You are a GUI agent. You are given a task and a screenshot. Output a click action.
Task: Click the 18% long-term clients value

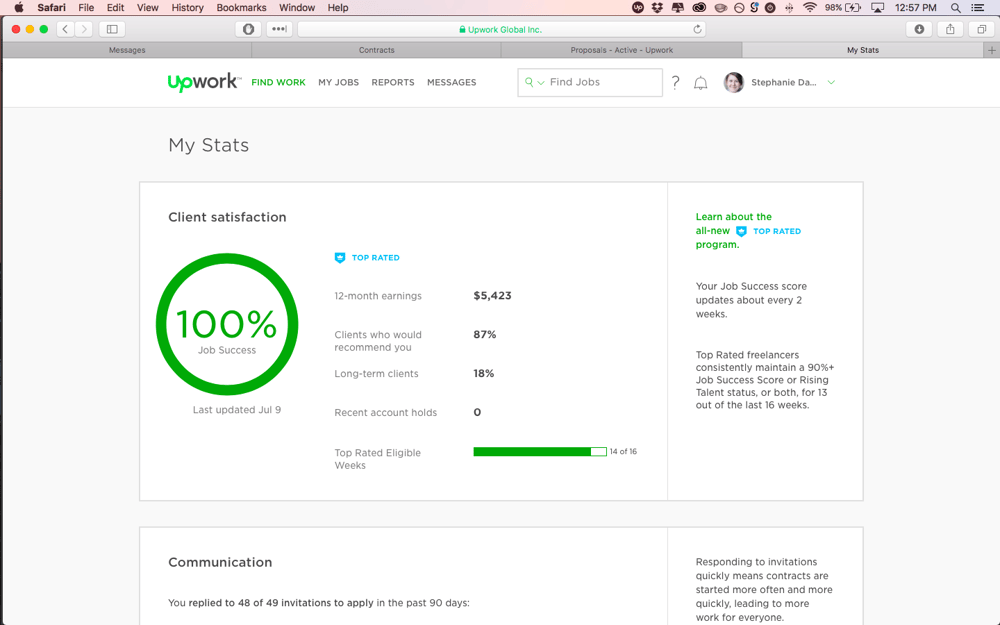pos(483,373)
